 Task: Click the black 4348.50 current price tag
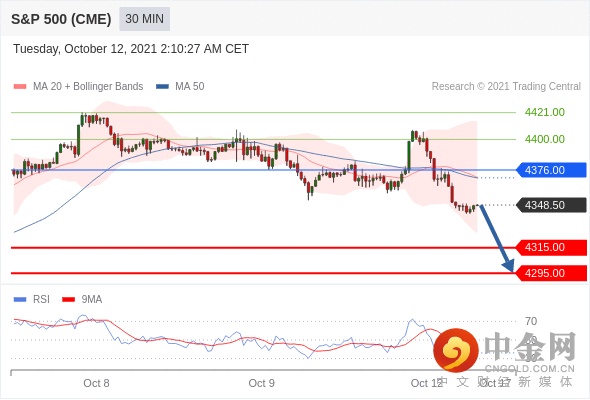point(551,205)
